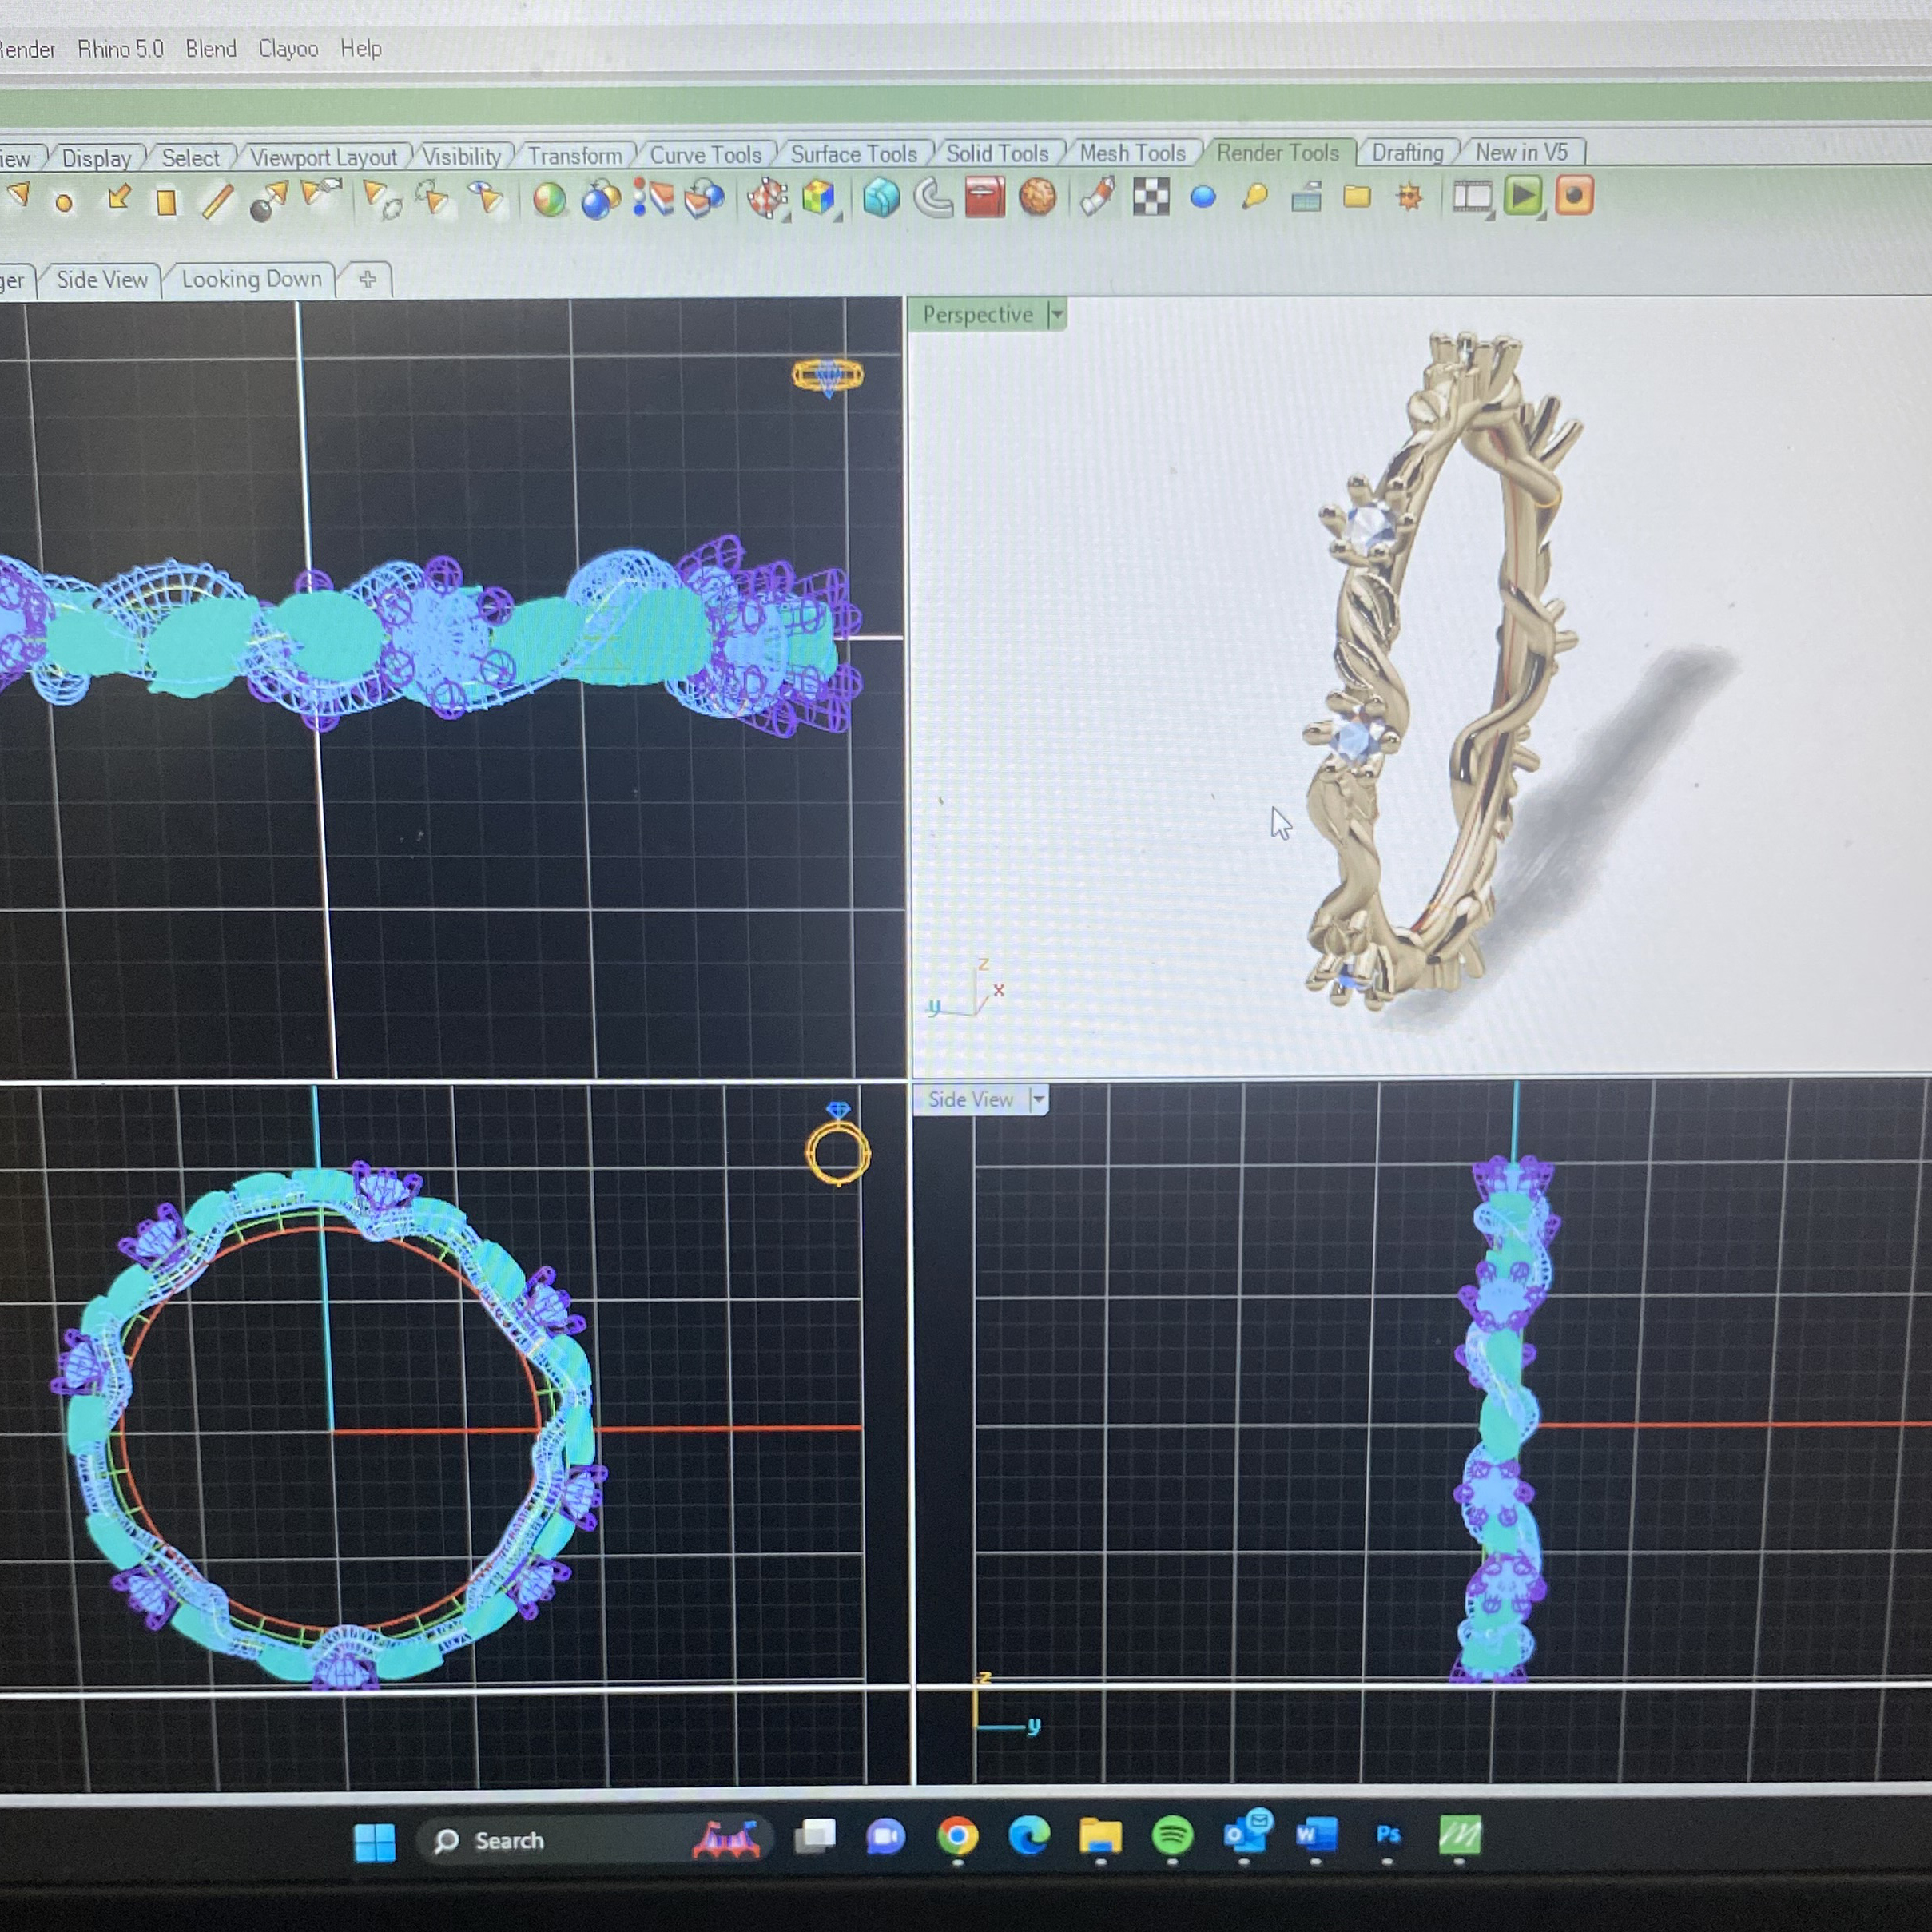Click the cone with orbit circle icon
The width and height of the screenshot is (1932, 1932).
(382, 199)
